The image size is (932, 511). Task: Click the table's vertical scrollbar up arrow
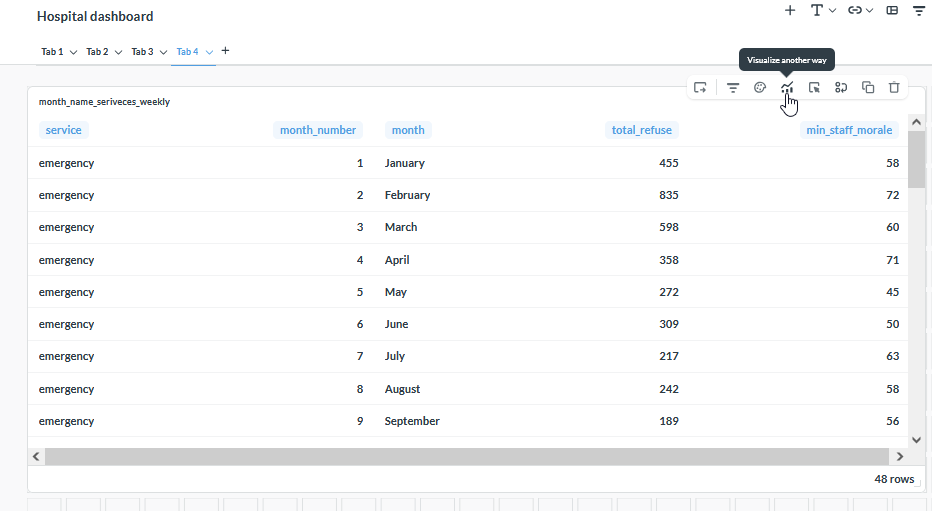[x=917, y=122]
